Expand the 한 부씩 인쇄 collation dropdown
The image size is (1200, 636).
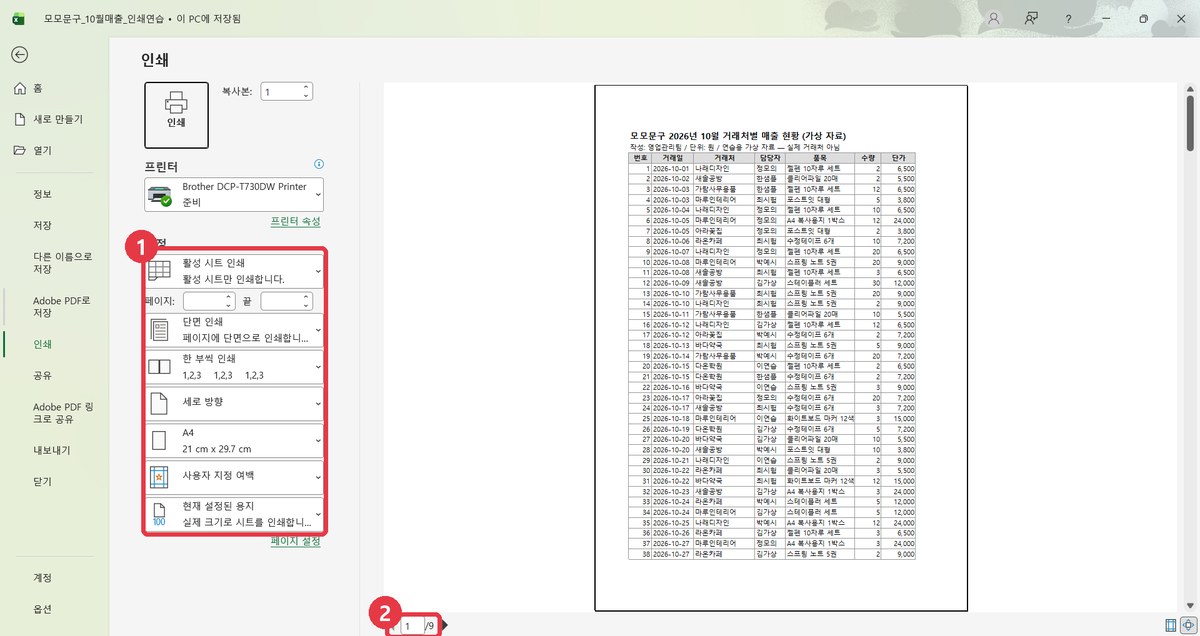pyautogui.click(x=235, y=366)
